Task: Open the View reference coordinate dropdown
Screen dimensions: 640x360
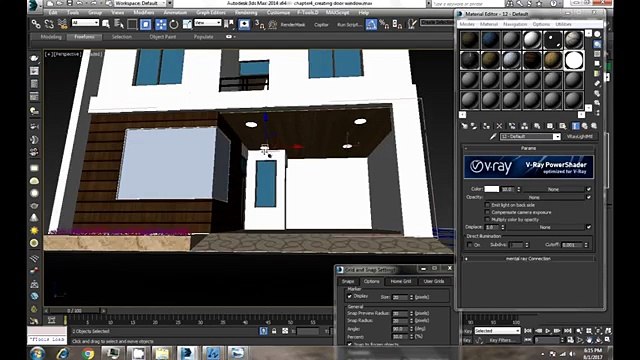Action: (208, 23)
